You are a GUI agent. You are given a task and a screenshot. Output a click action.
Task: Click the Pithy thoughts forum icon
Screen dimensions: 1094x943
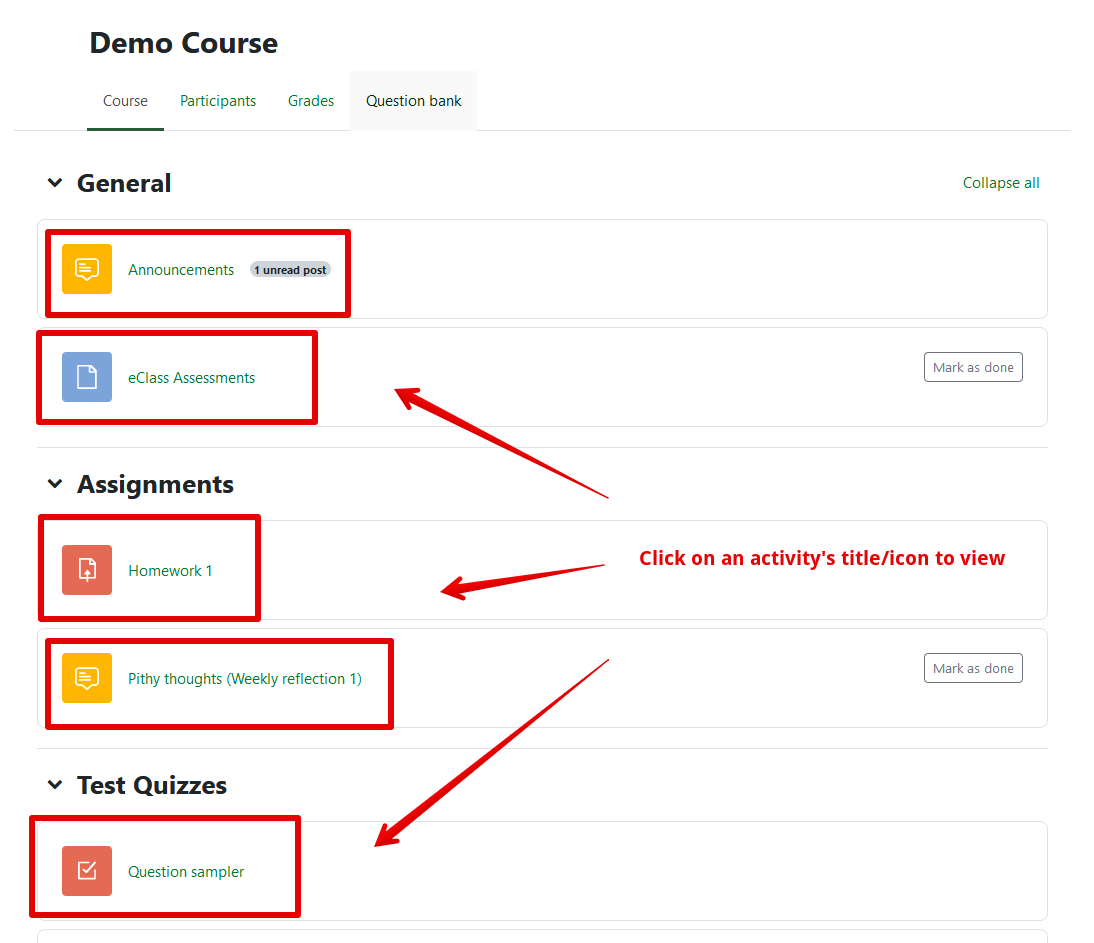point(87,678)
